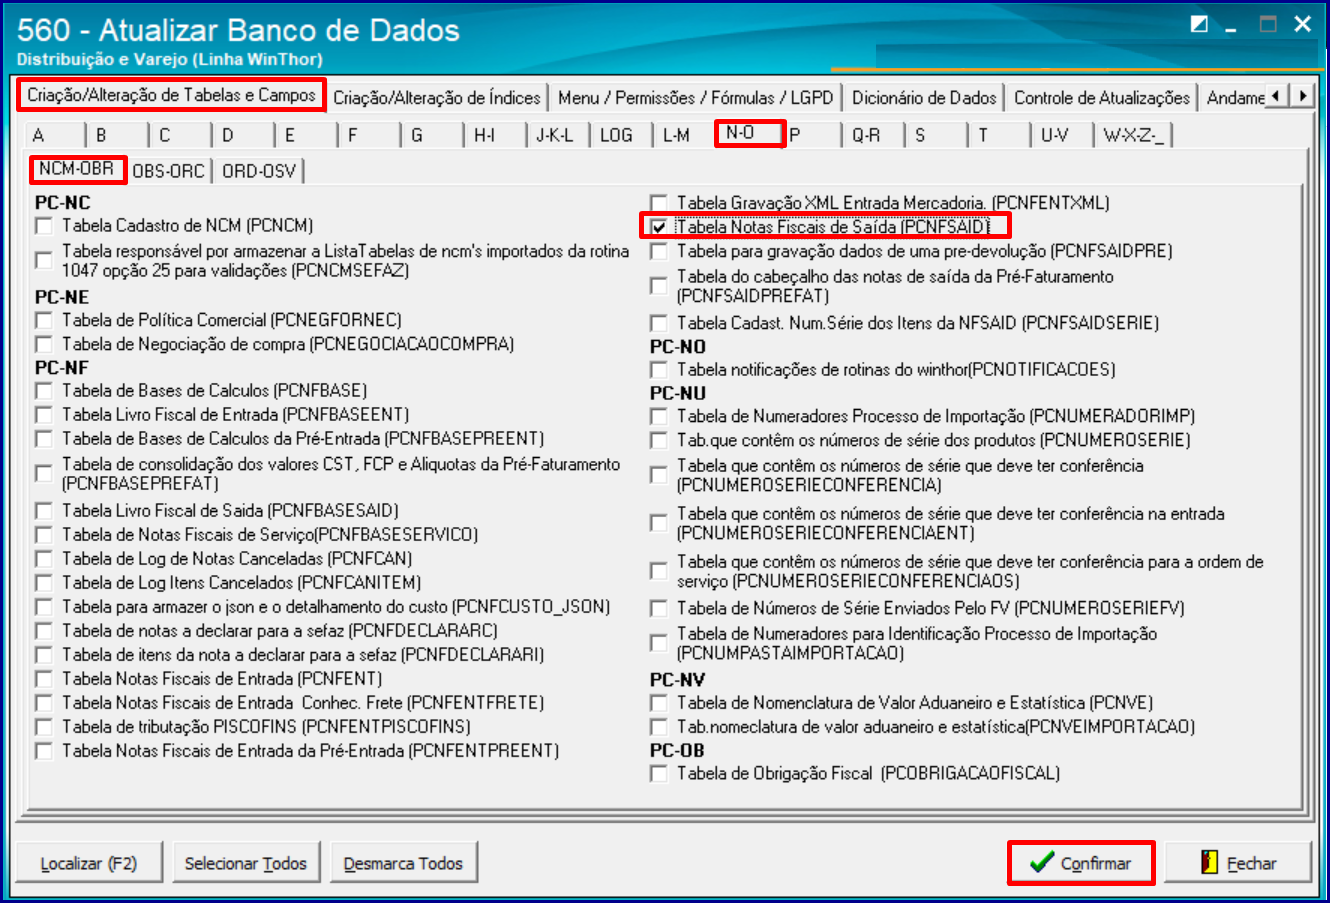Check Tabela Notas Fiscais de Entrada (PCNFENT)
This screenshot has height=903, width=1330.
coord(44,679)
